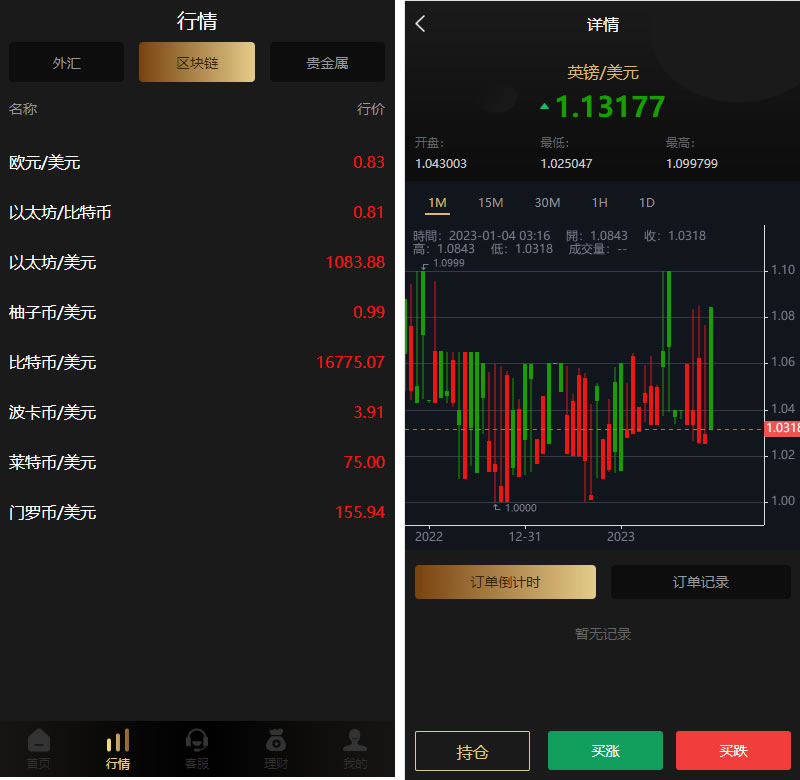Select the 首页 home icon in bottom navigation
The image size is (800, 780).
39,748
